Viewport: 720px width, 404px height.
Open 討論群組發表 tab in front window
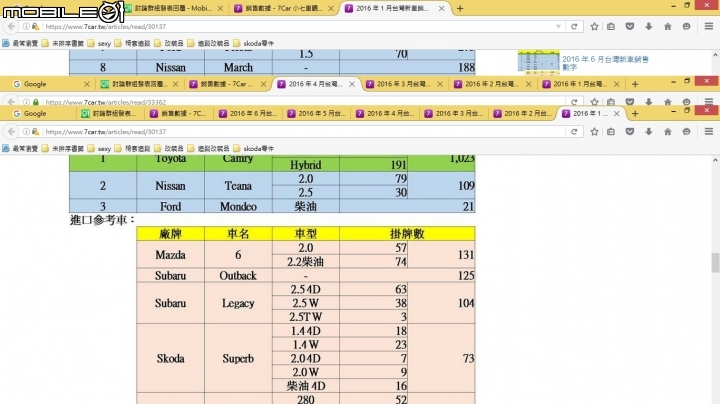click(x=110, y=113)
